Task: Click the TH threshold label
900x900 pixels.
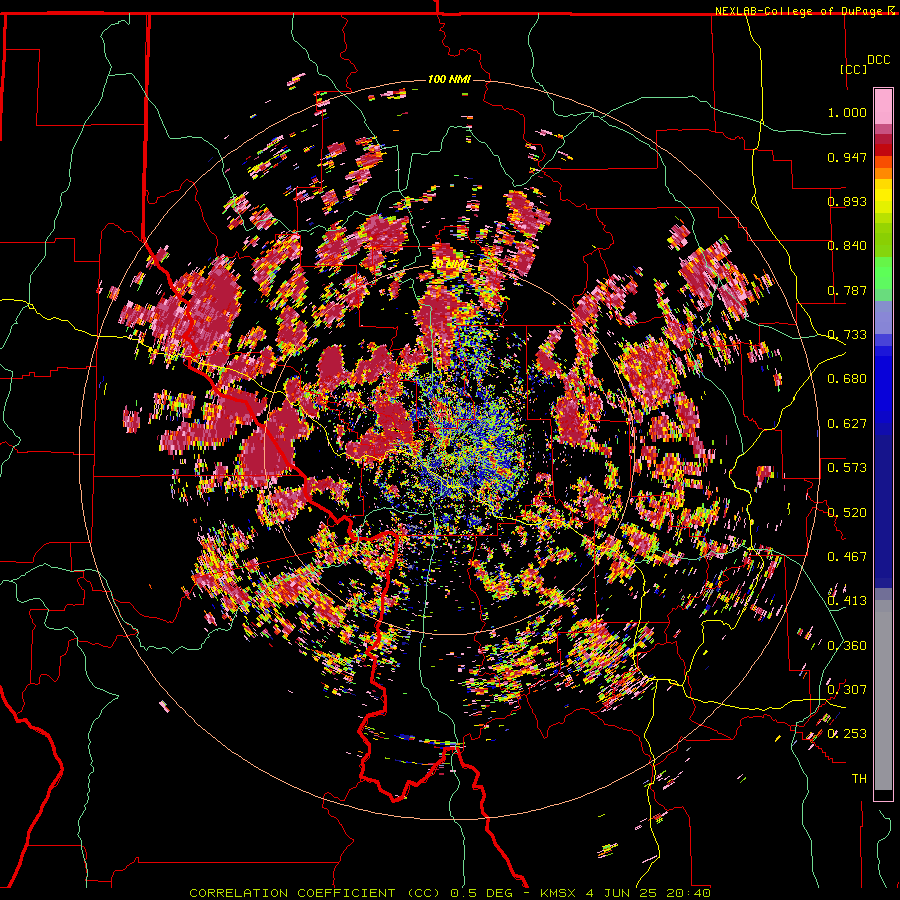Action: click(859, 779)
